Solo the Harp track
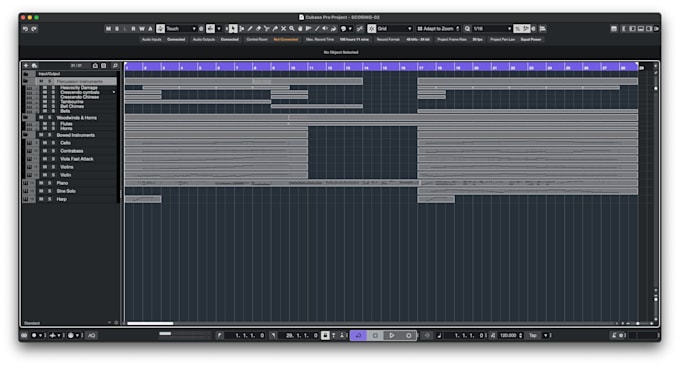Viewport: 680px width, 367px height. pos(49,199)
